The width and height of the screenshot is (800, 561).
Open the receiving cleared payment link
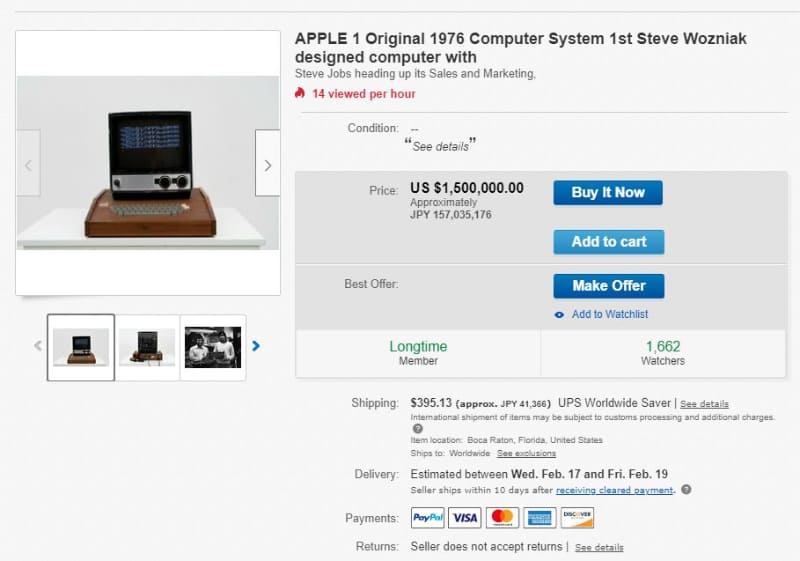click(x=614, y=490)
